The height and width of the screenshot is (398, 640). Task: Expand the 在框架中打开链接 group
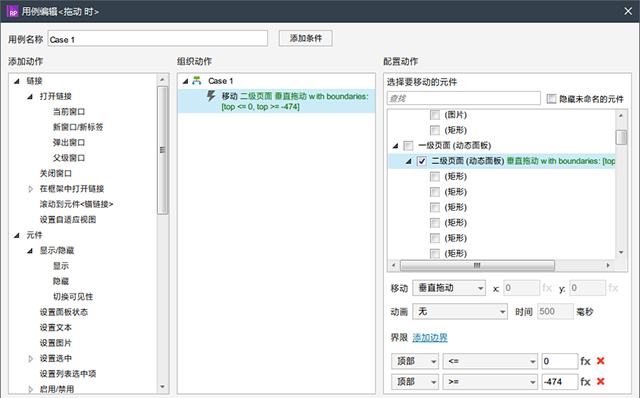pos(30,189)
